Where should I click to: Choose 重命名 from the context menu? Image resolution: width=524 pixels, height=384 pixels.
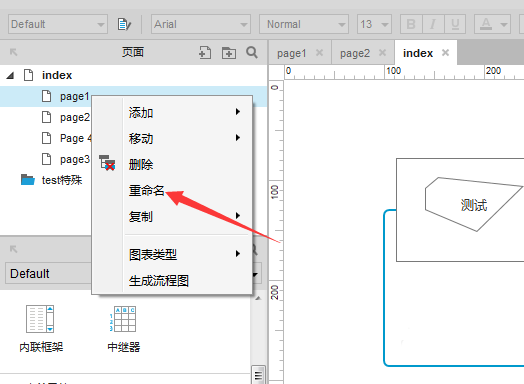click(x=147, y=190)
